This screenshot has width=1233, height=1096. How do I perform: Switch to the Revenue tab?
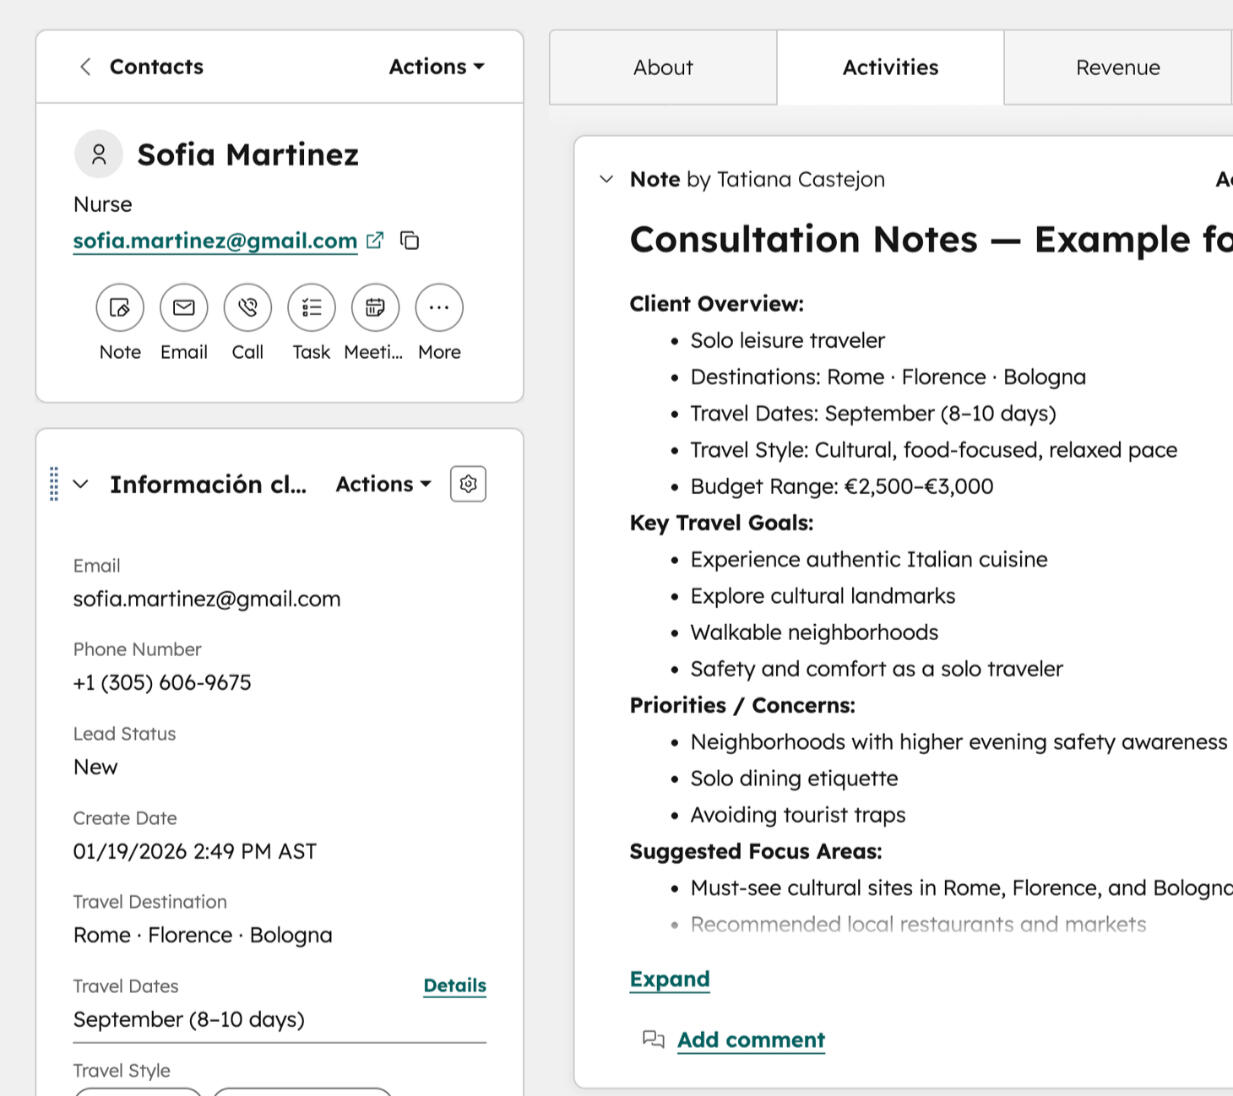tap(1117, 68)
